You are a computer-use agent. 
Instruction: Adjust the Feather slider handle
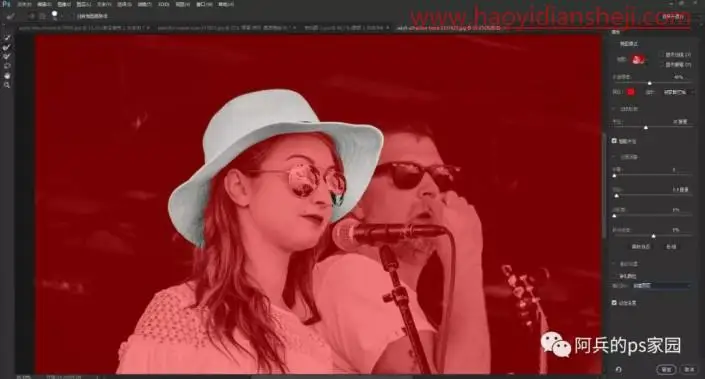tap(616, 196)
